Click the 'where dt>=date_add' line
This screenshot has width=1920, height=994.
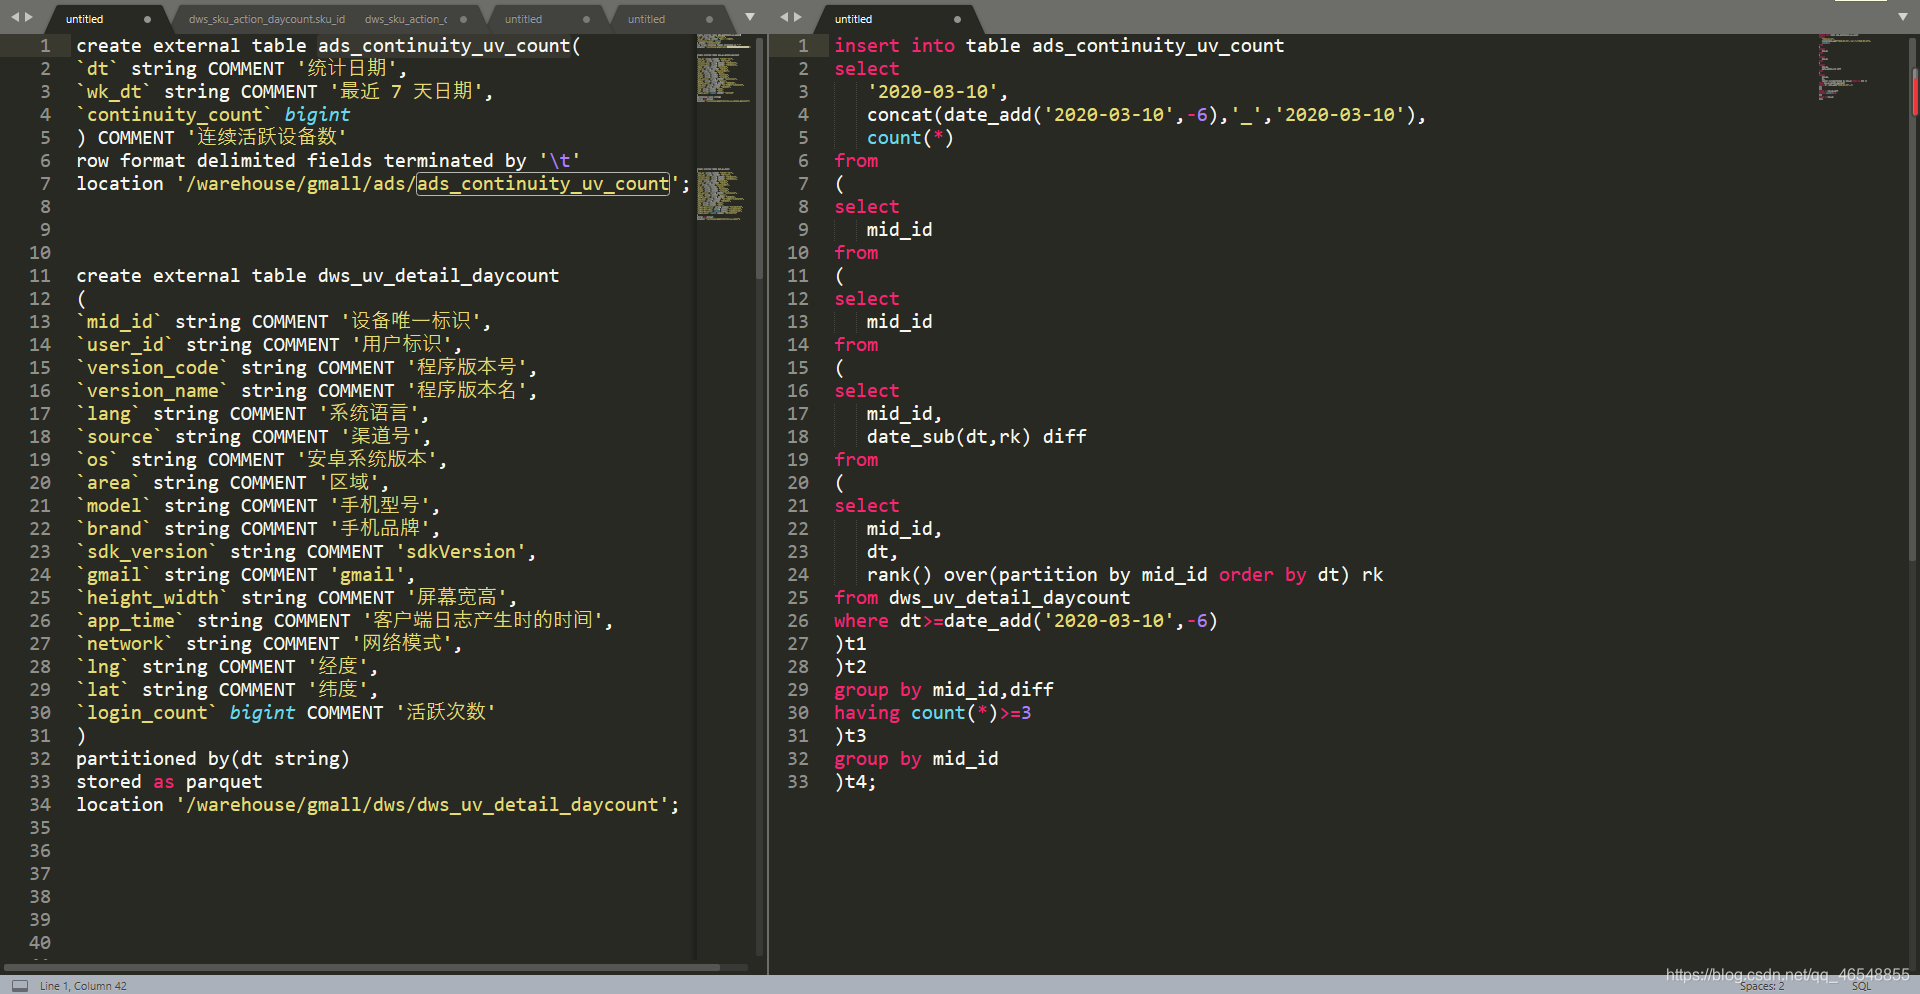[1026, 621]
